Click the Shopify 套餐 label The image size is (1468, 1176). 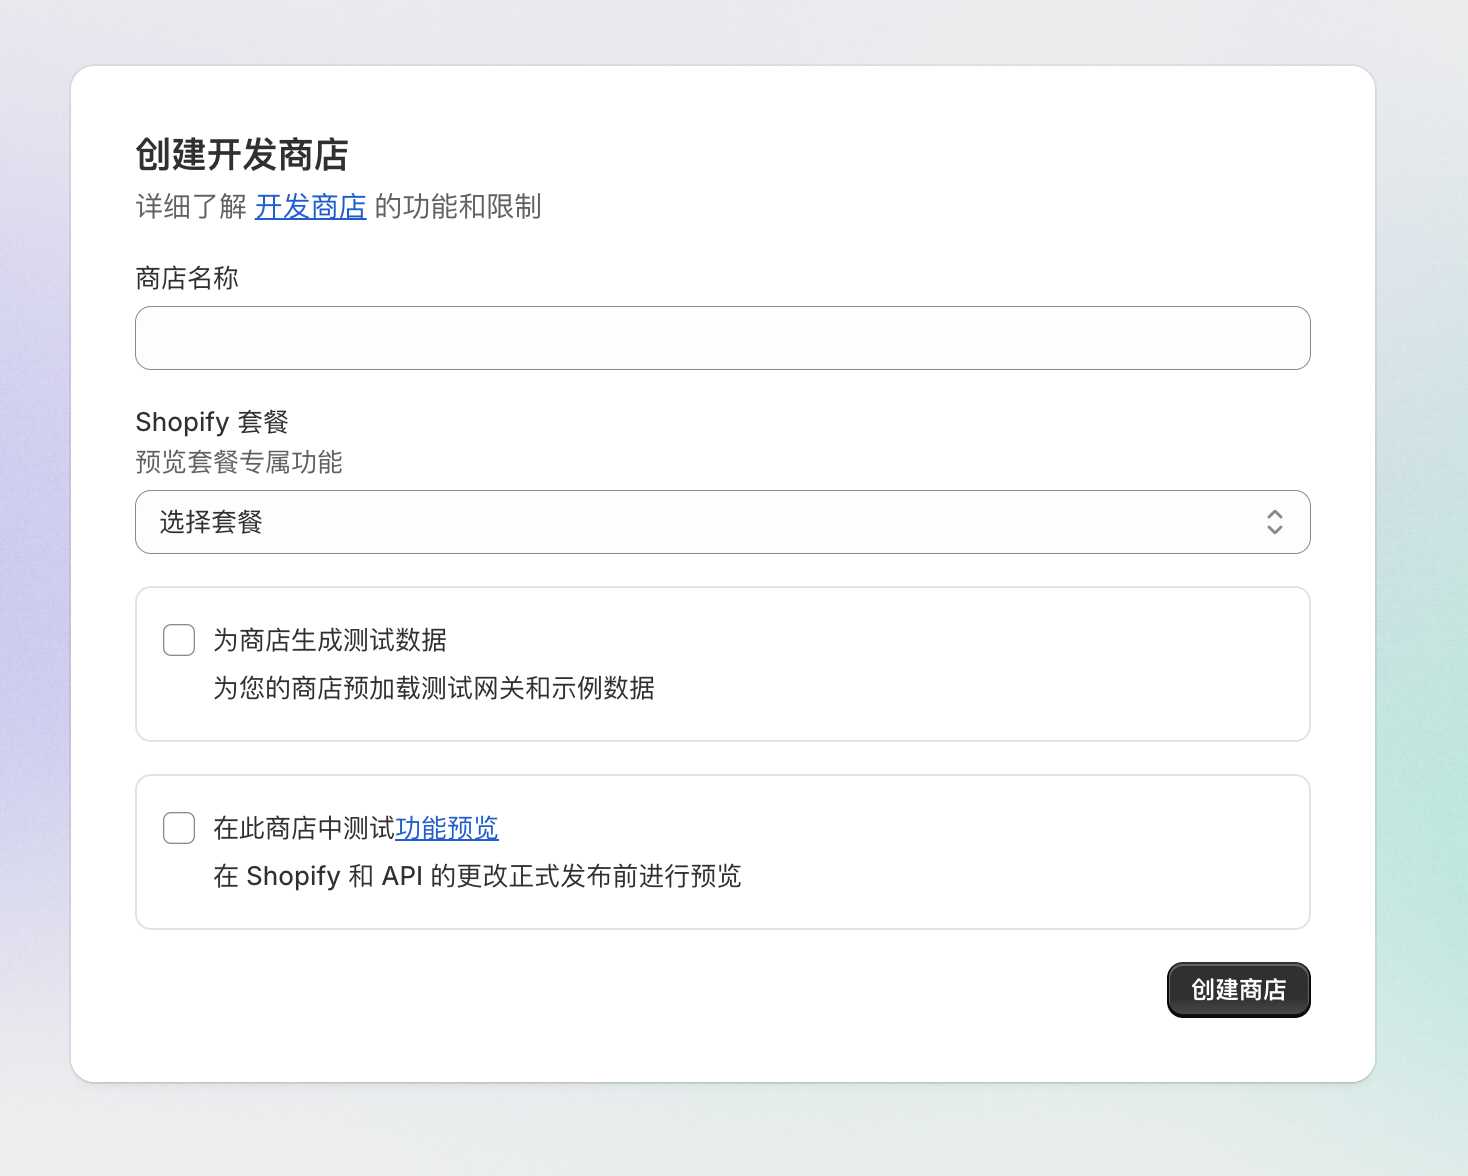(212, 422)
